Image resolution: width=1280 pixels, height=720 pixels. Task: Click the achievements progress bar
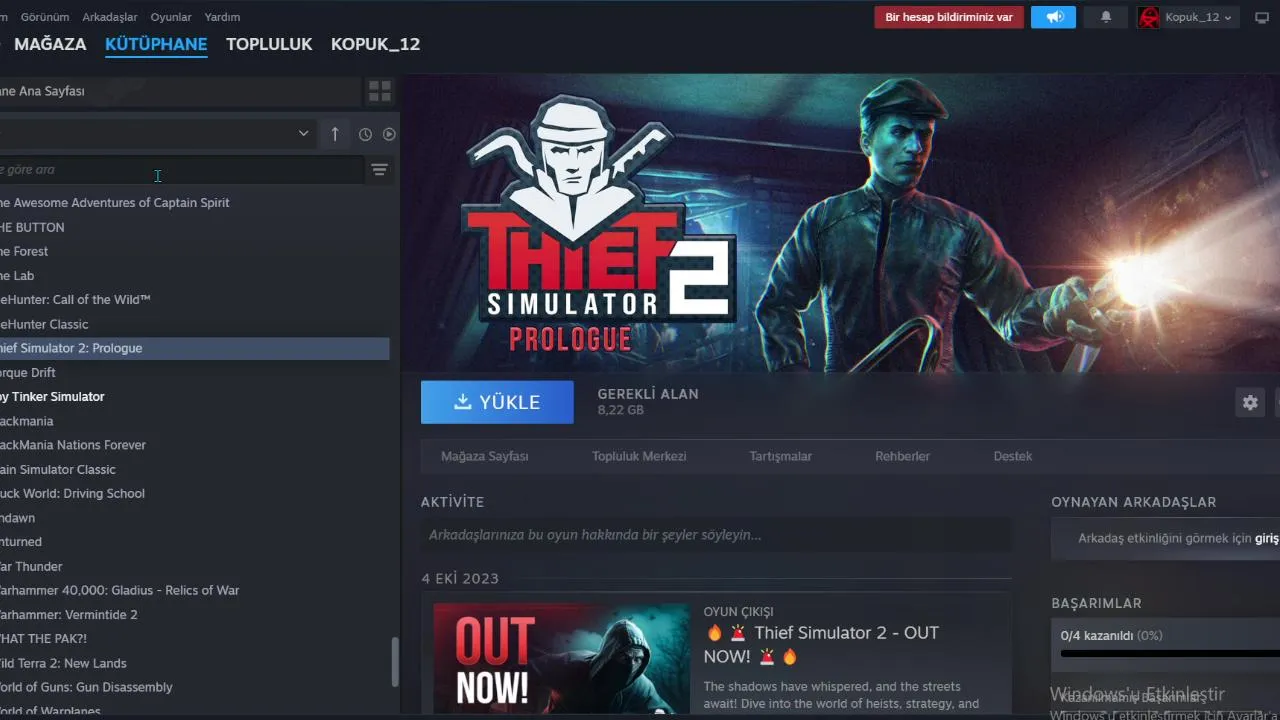[1170, 654]
